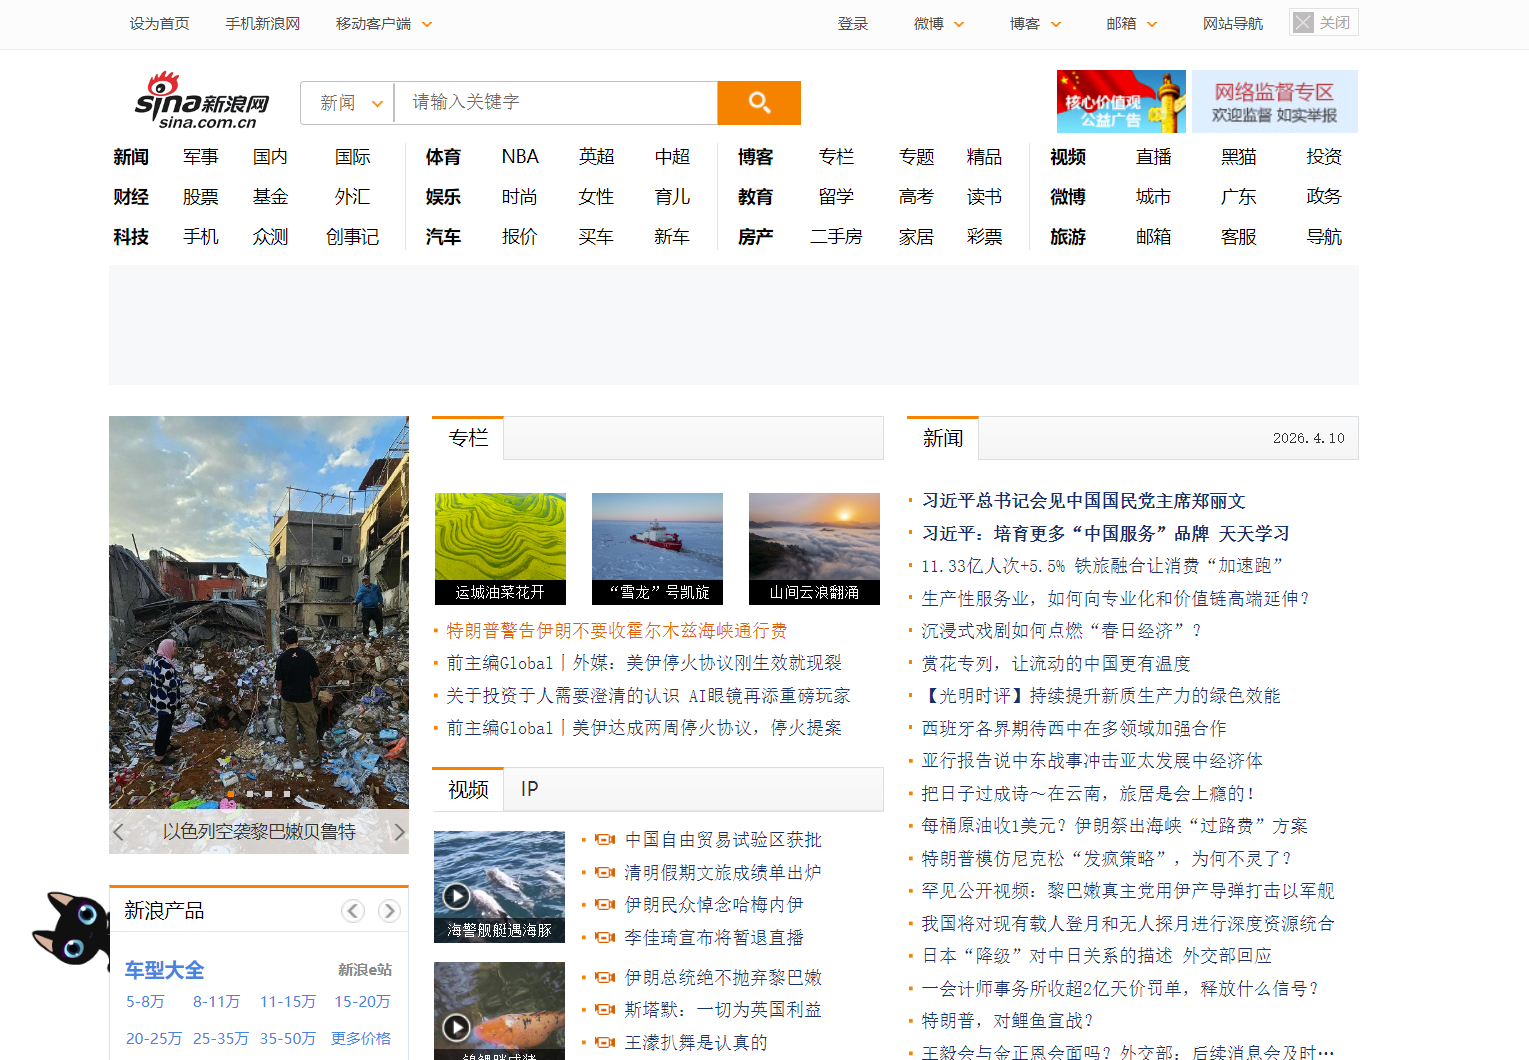Switch to the IP tab
The height and width of the screenshot is (1060, 1529).
(x=529, y=789)
